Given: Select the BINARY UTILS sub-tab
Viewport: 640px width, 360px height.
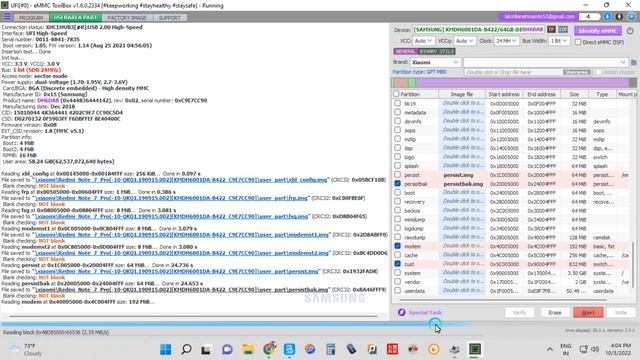Looking at the screenshot, I should pos(437,51).
